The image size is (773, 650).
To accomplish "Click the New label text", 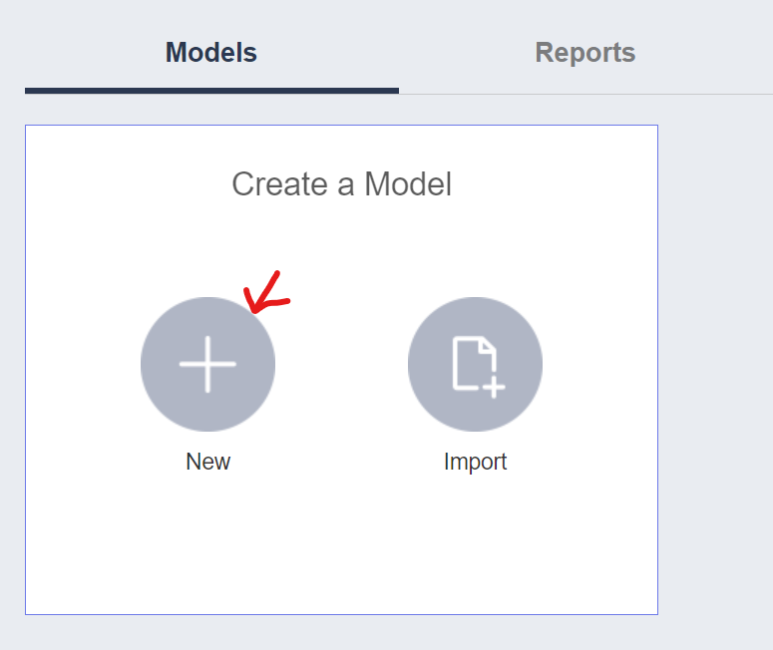I will pyautogui.click(x=208, y=462).
